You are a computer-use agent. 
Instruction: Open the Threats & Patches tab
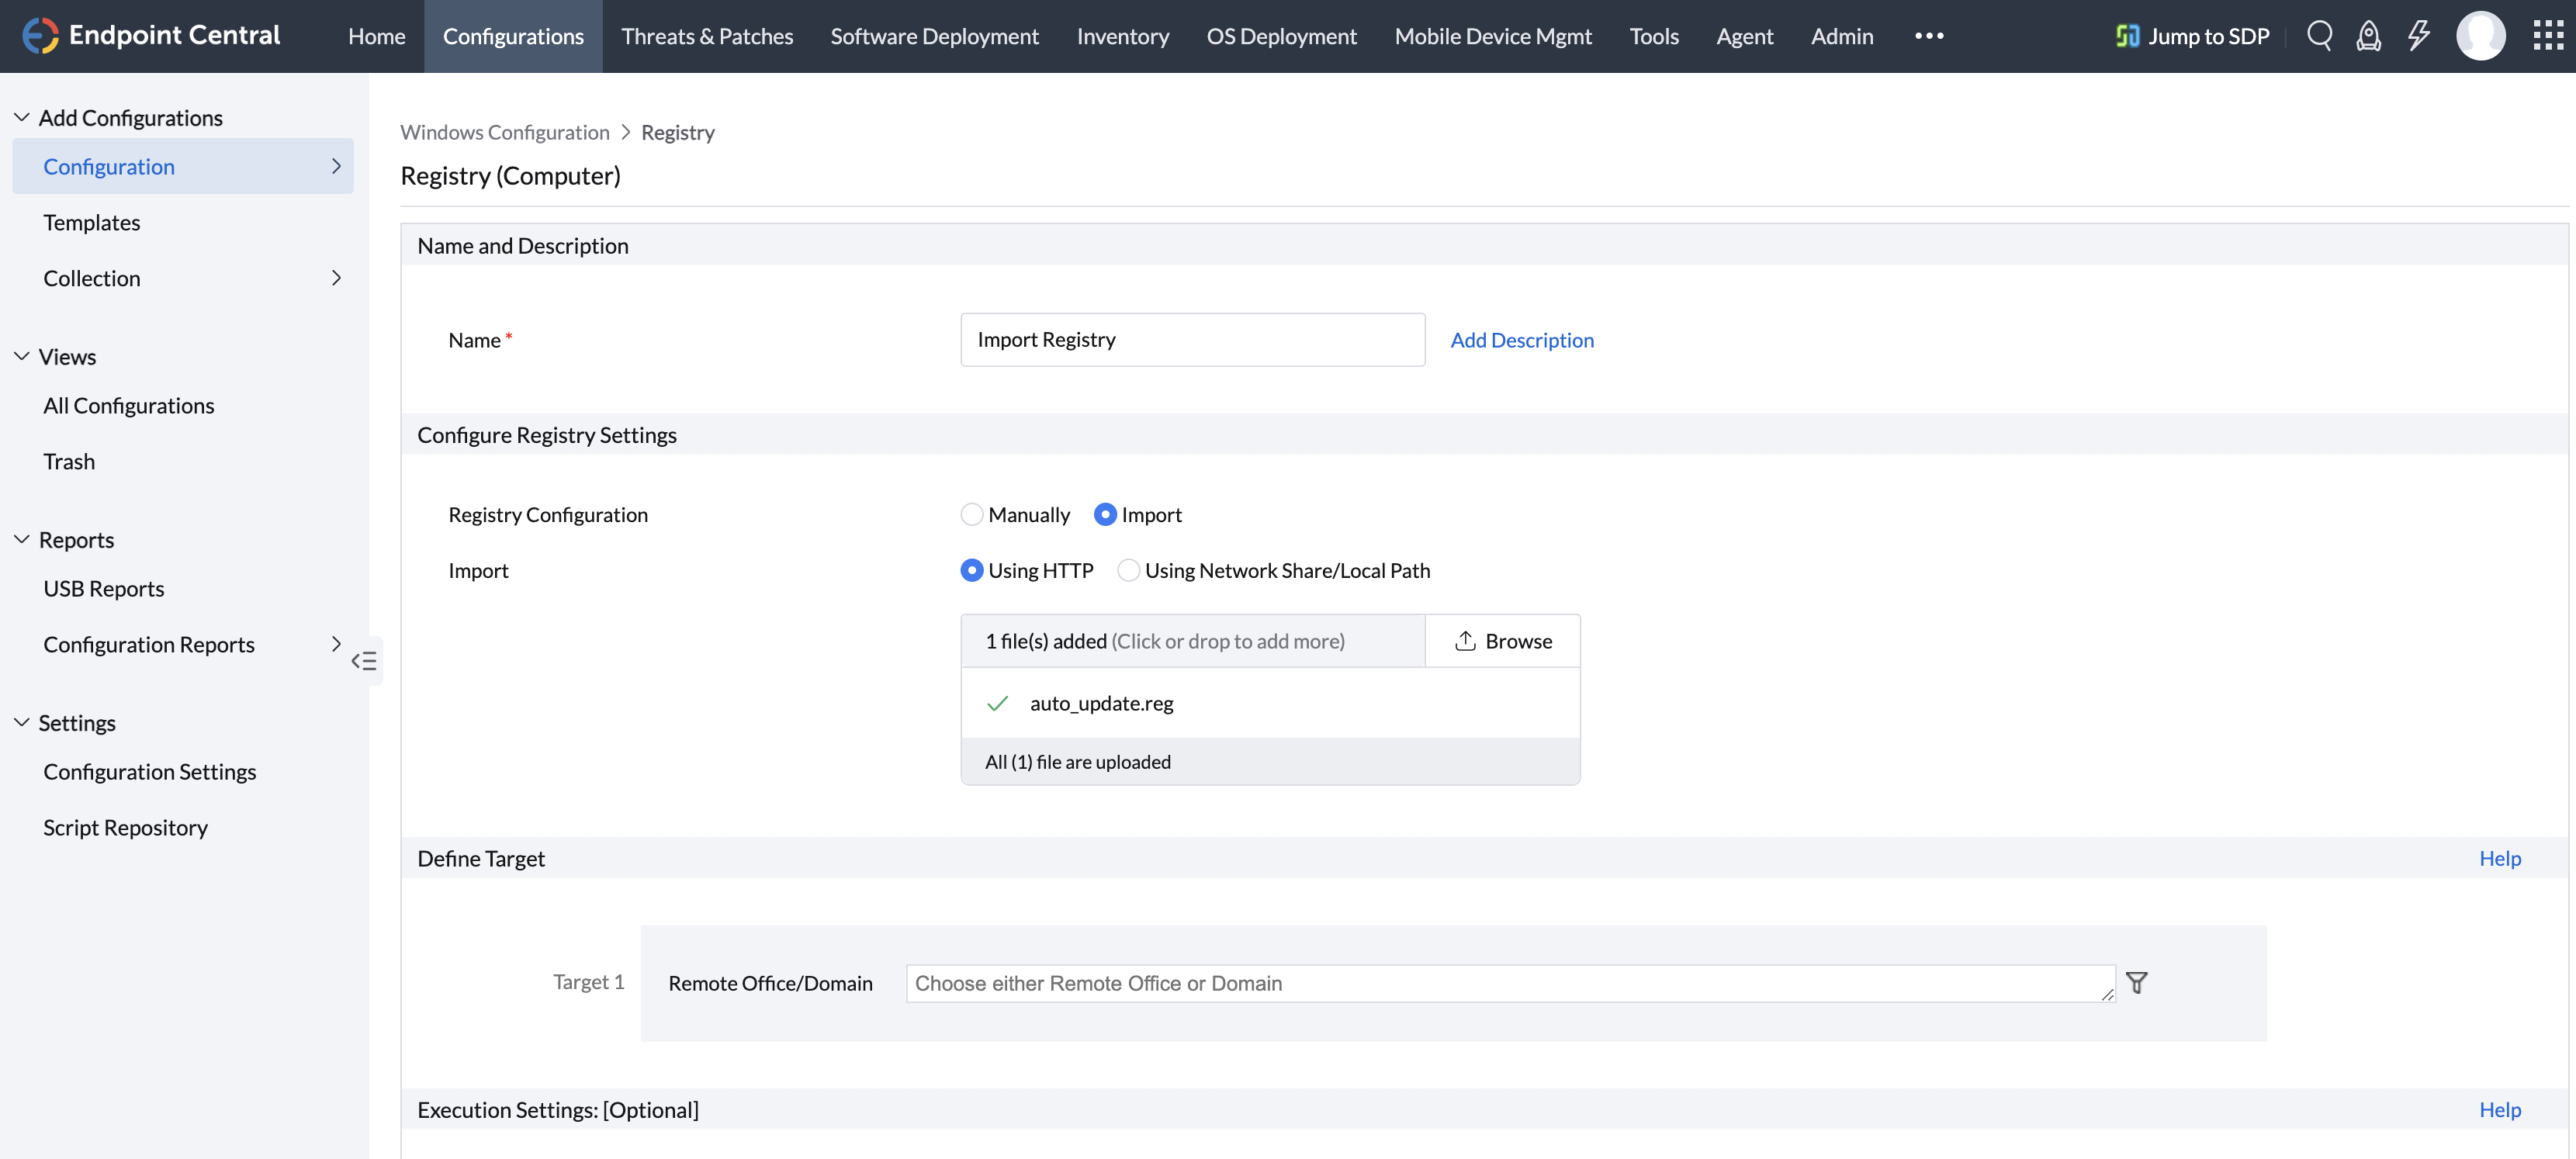pos(707,36)
